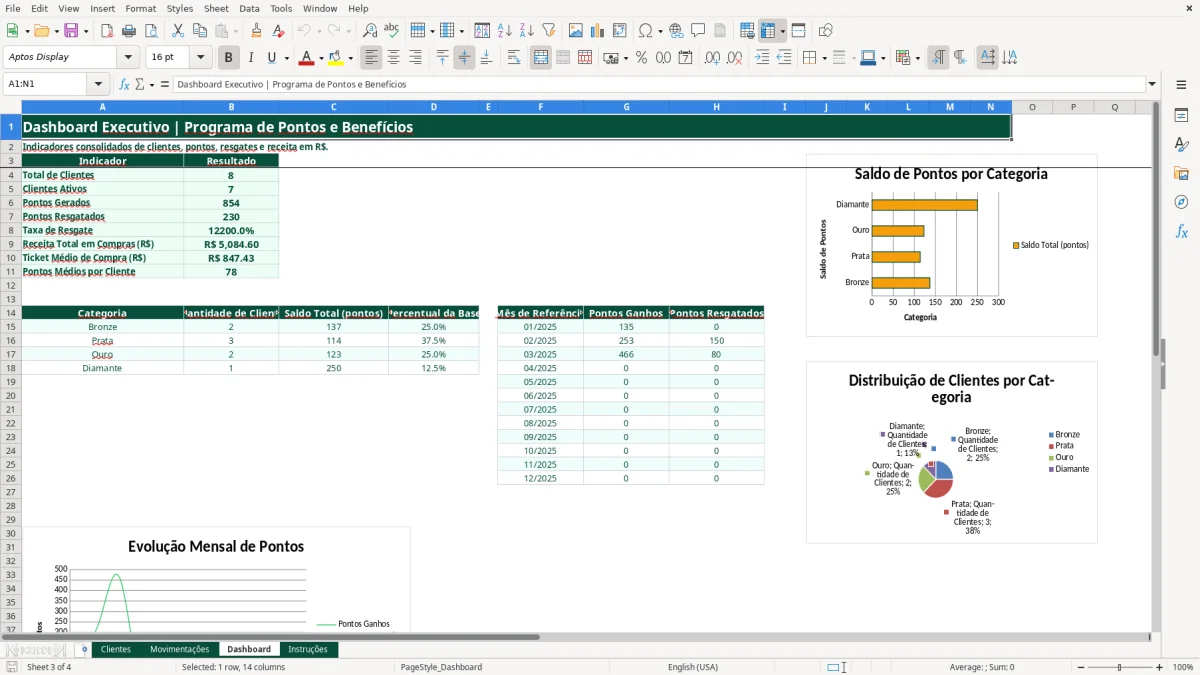
Task: Open the Borders dropdown arrow
Action: pyautogui.click(x=823, y=58)
